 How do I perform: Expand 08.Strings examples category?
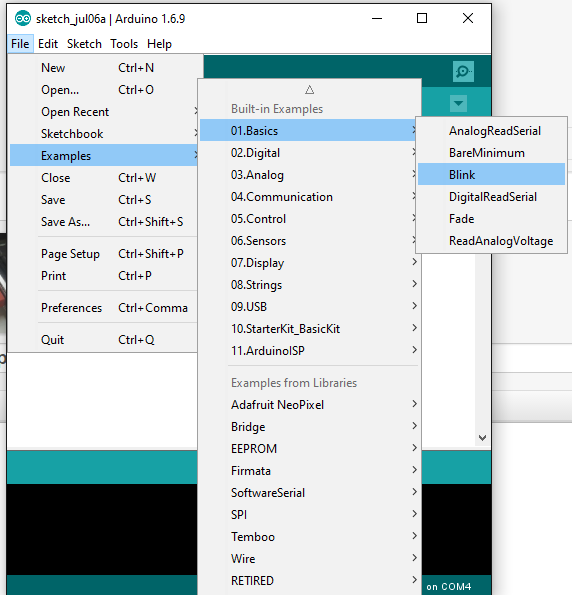pos(309,285)
